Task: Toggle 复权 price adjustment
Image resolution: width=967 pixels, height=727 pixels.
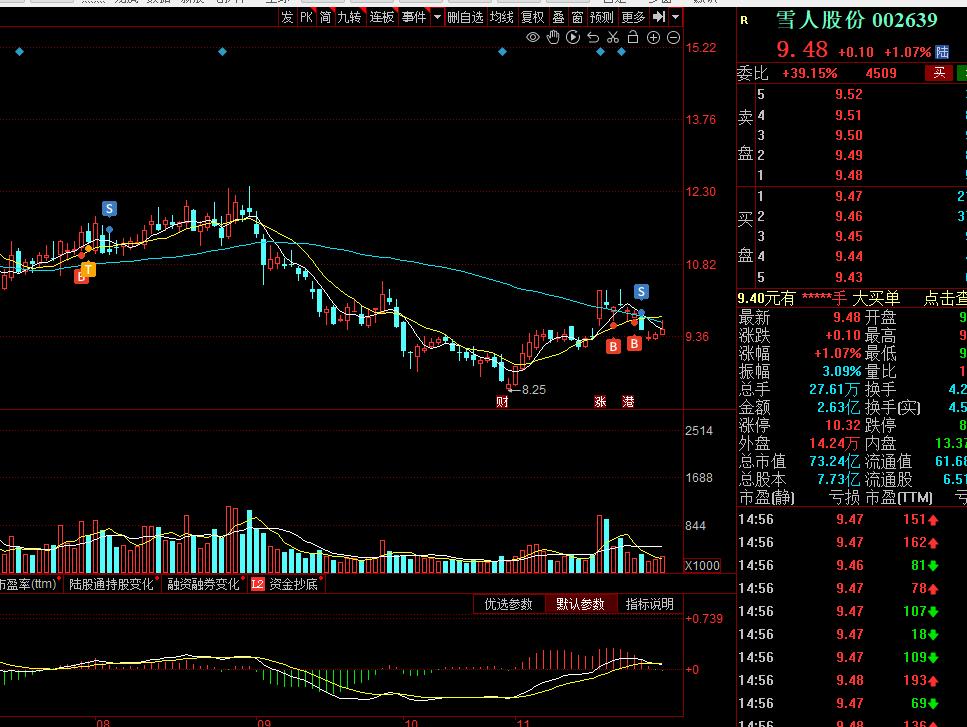Action: pyautogui.click(x=532, y=17)
